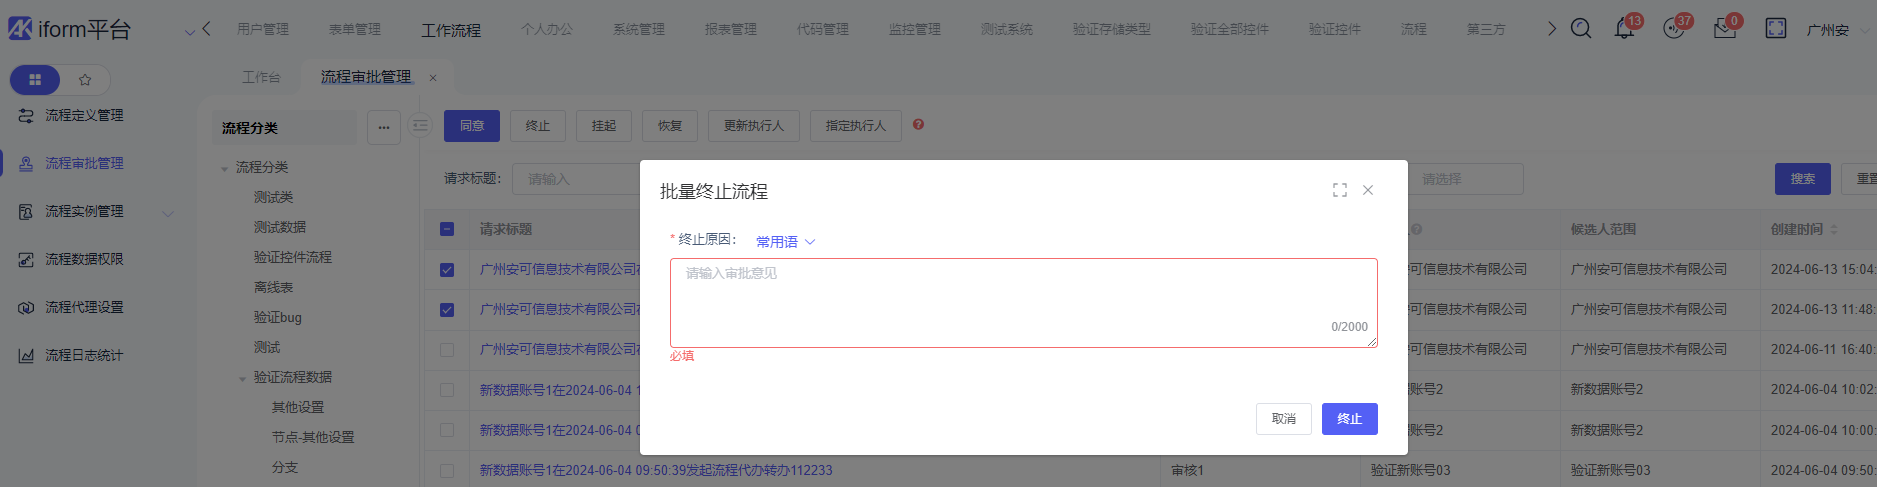1877x487 pixels.
Task: Click the 终止原因 text area
Action: tap(1022, 302)
